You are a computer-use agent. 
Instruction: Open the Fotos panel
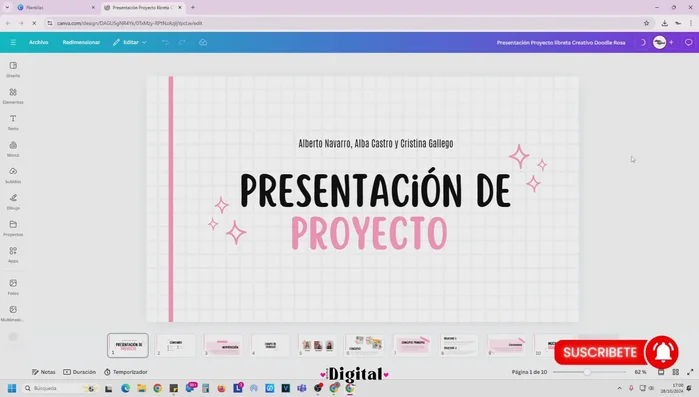point(13,286)
